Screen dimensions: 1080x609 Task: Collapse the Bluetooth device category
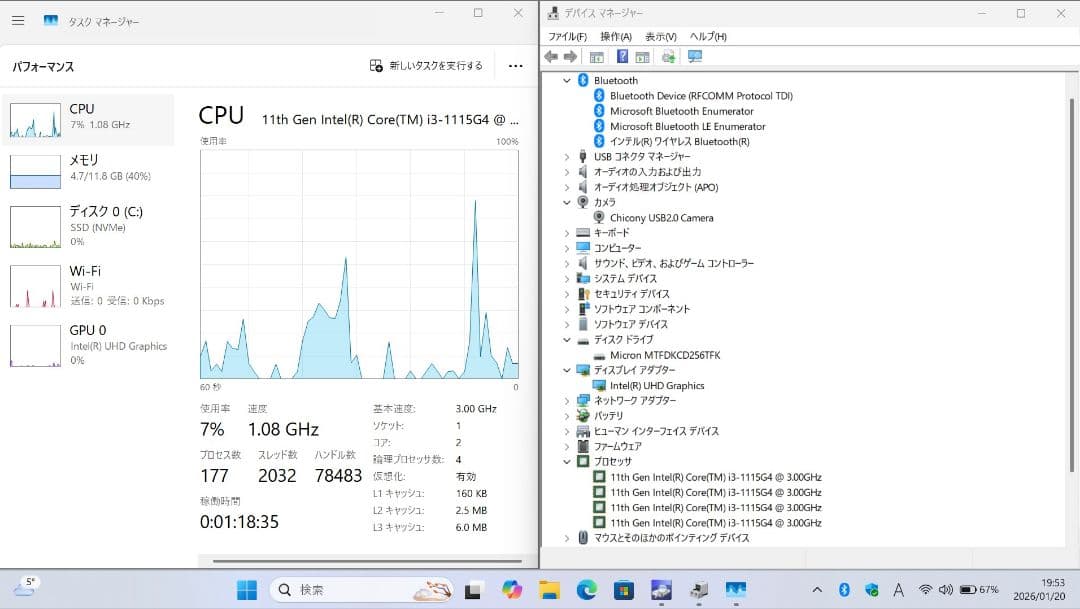567,80
